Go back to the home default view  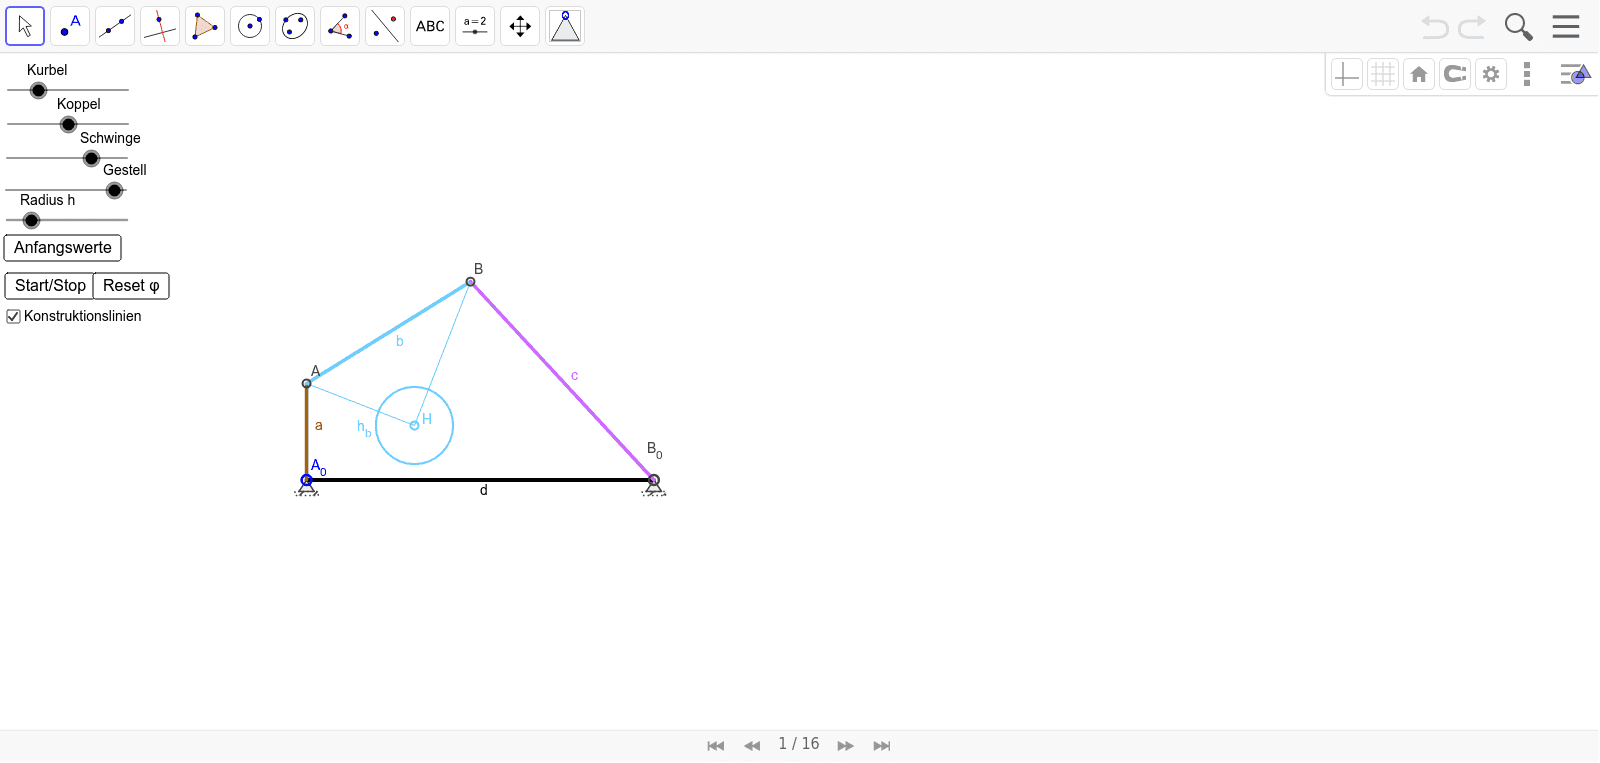(1419, 74)
